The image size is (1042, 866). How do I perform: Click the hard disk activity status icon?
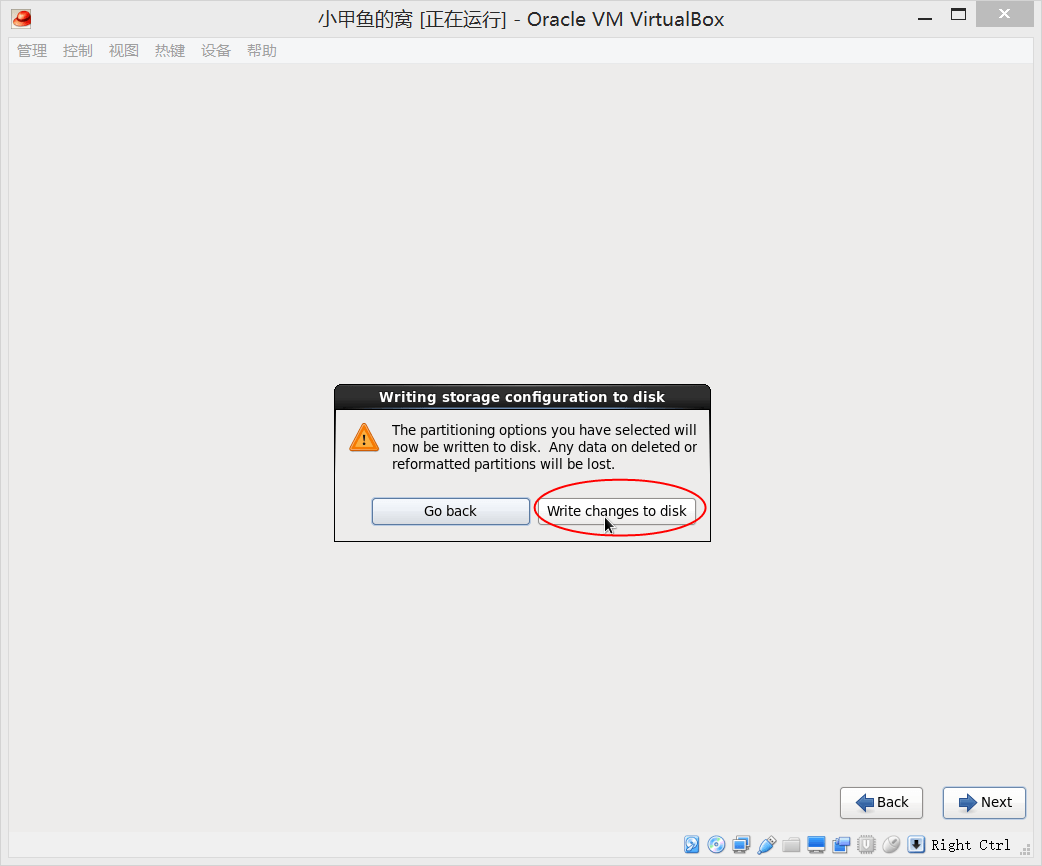point(692,845)
